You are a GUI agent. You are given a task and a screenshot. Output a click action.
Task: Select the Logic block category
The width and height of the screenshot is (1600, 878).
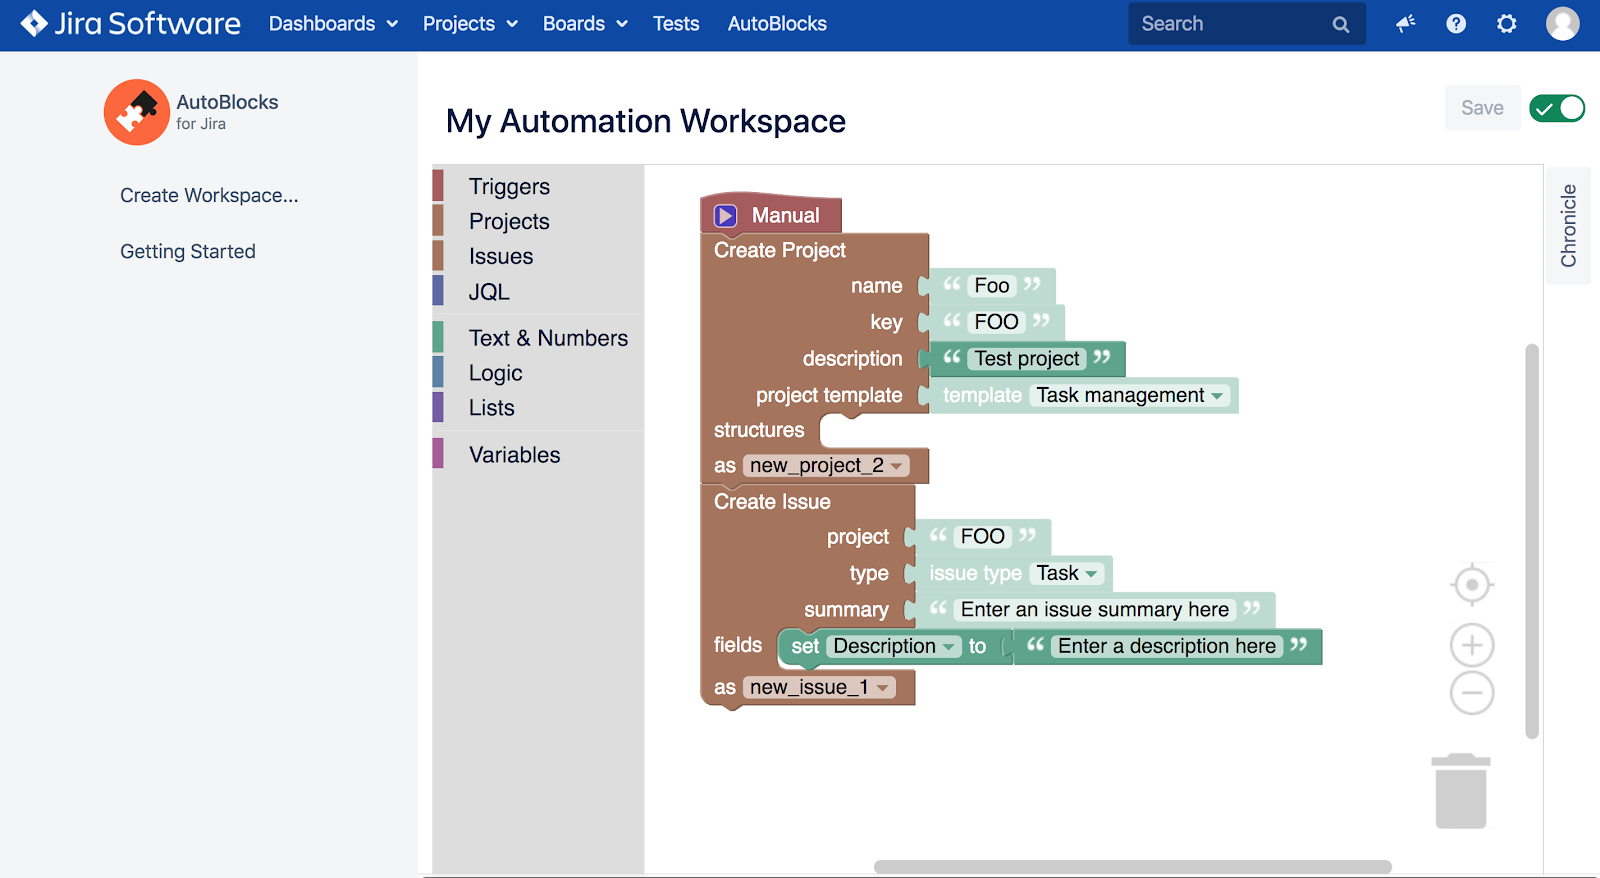coord(538,373)
